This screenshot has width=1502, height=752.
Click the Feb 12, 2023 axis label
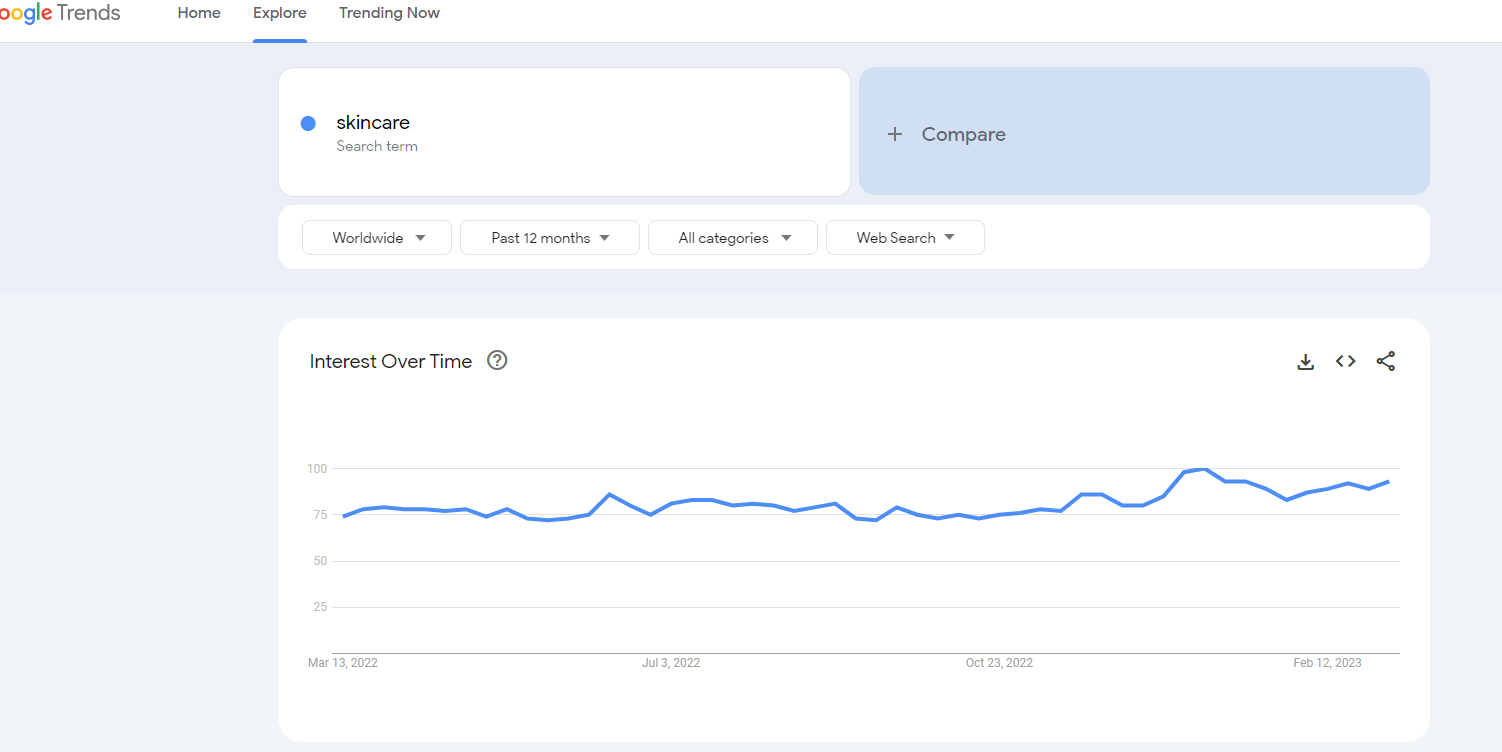pyautogui.click(x=1327, y=663)
